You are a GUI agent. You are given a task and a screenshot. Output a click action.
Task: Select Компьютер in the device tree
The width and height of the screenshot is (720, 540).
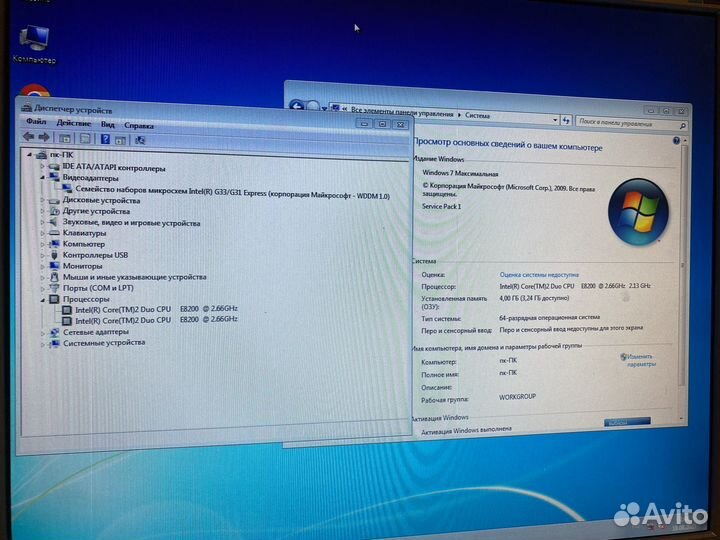pos(84,244)
